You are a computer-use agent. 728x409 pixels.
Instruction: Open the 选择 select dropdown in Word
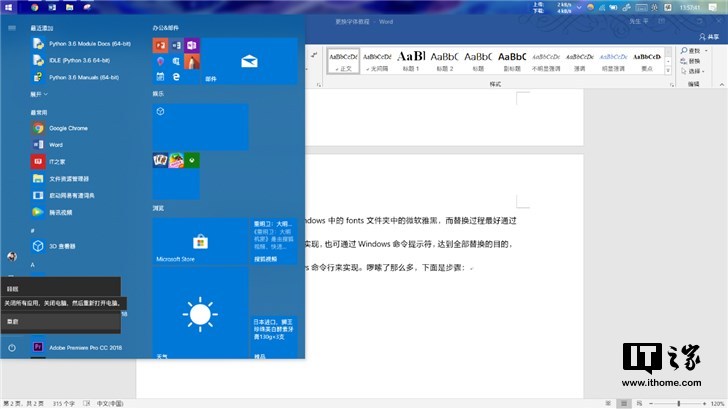693,71
